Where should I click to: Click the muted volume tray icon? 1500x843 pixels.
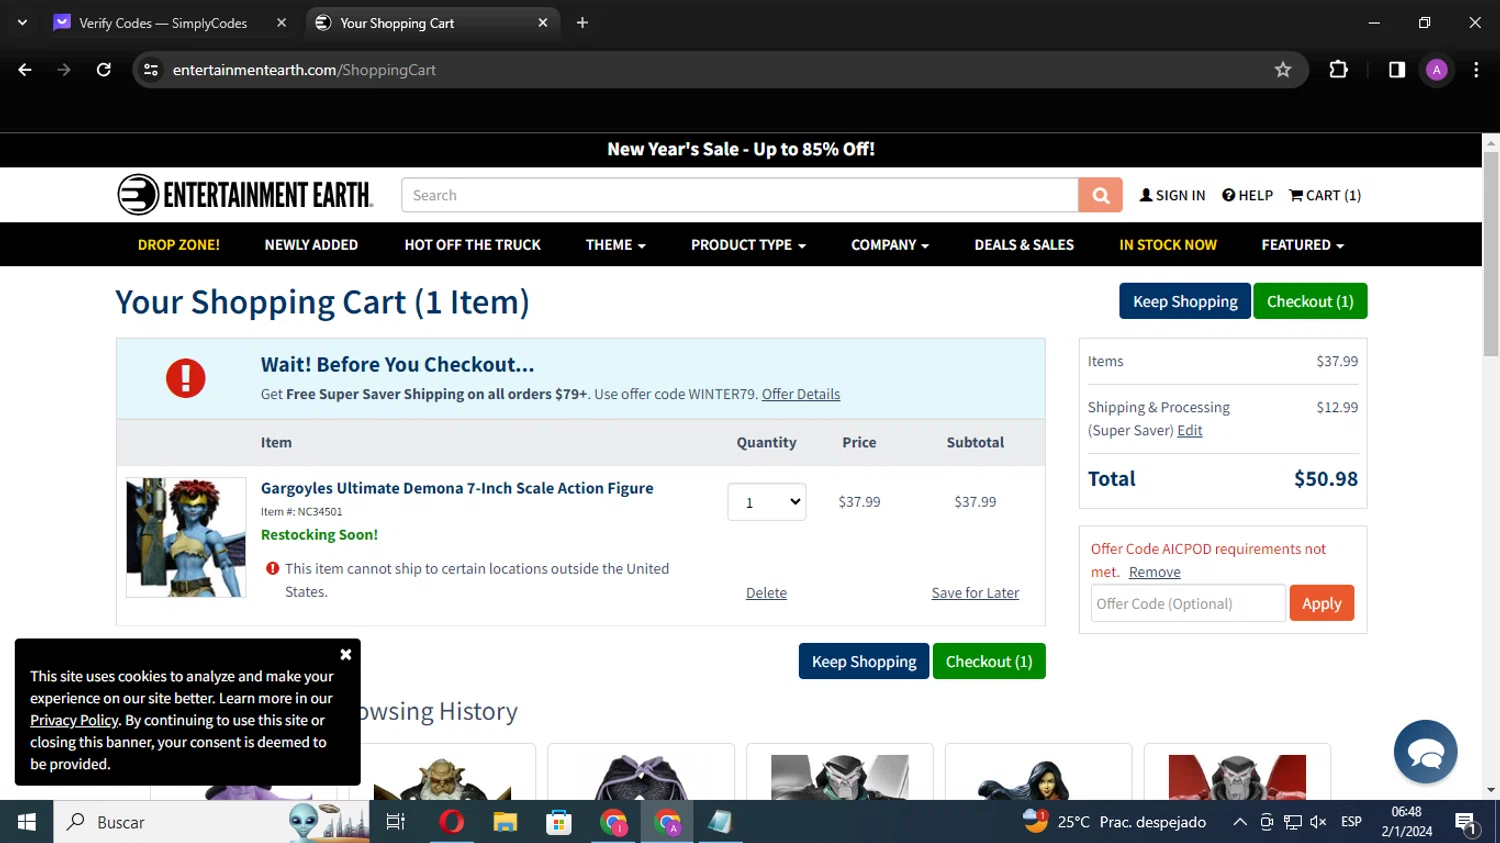(x=1318, y=822)
